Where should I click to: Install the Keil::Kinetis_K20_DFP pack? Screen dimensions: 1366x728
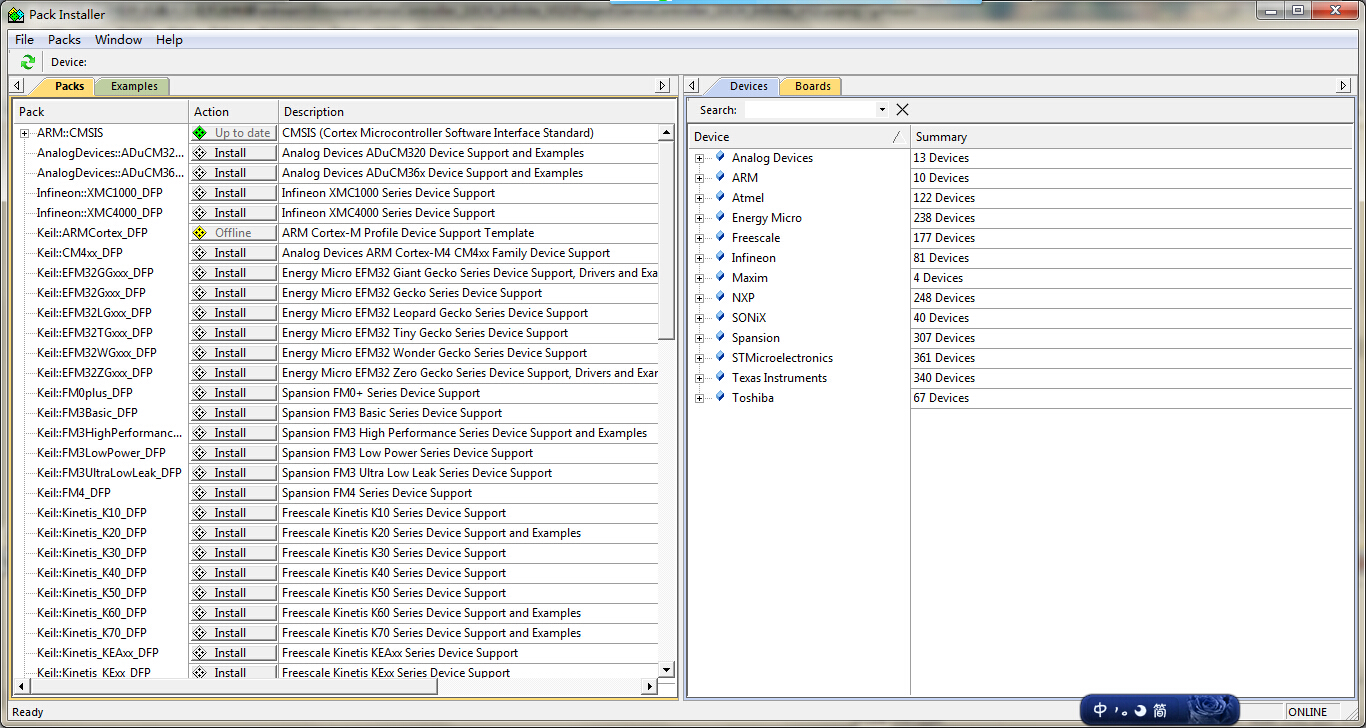[233, 533]
